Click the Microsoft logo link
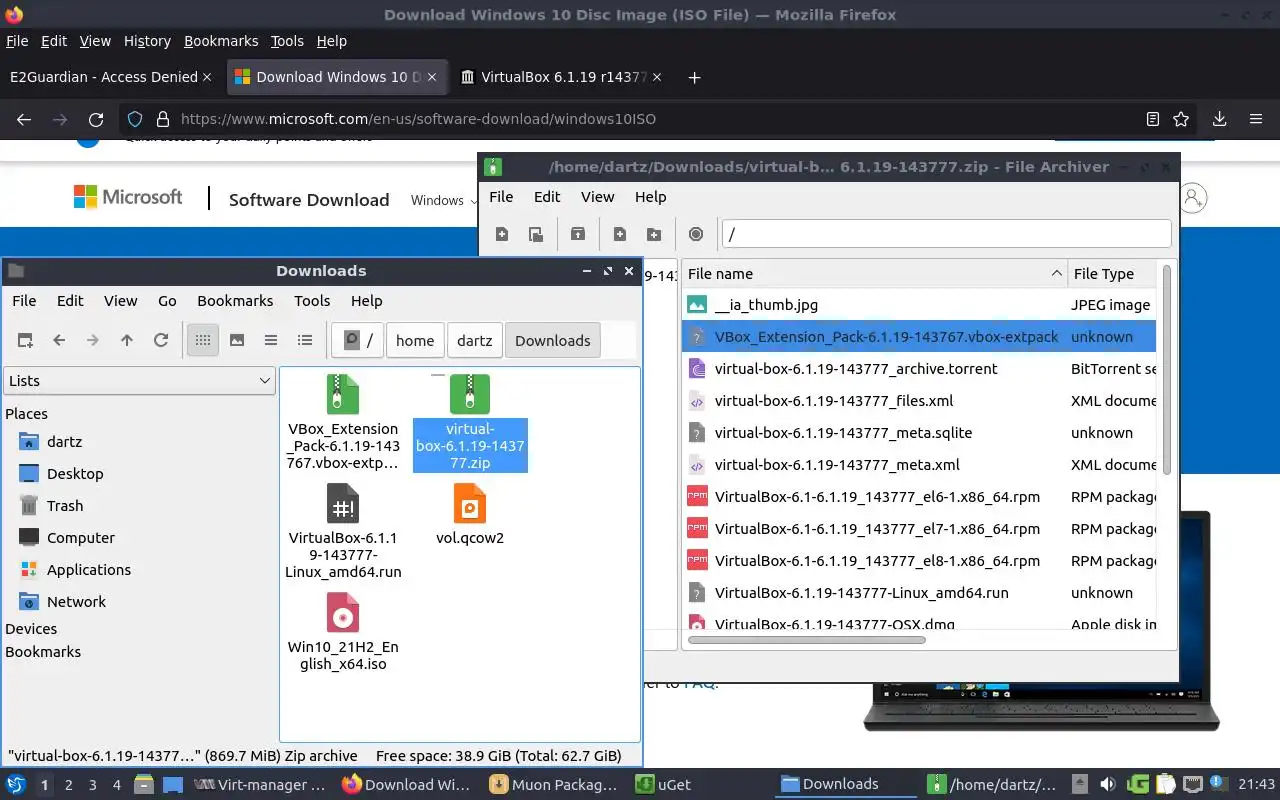 tap(128, 197)
